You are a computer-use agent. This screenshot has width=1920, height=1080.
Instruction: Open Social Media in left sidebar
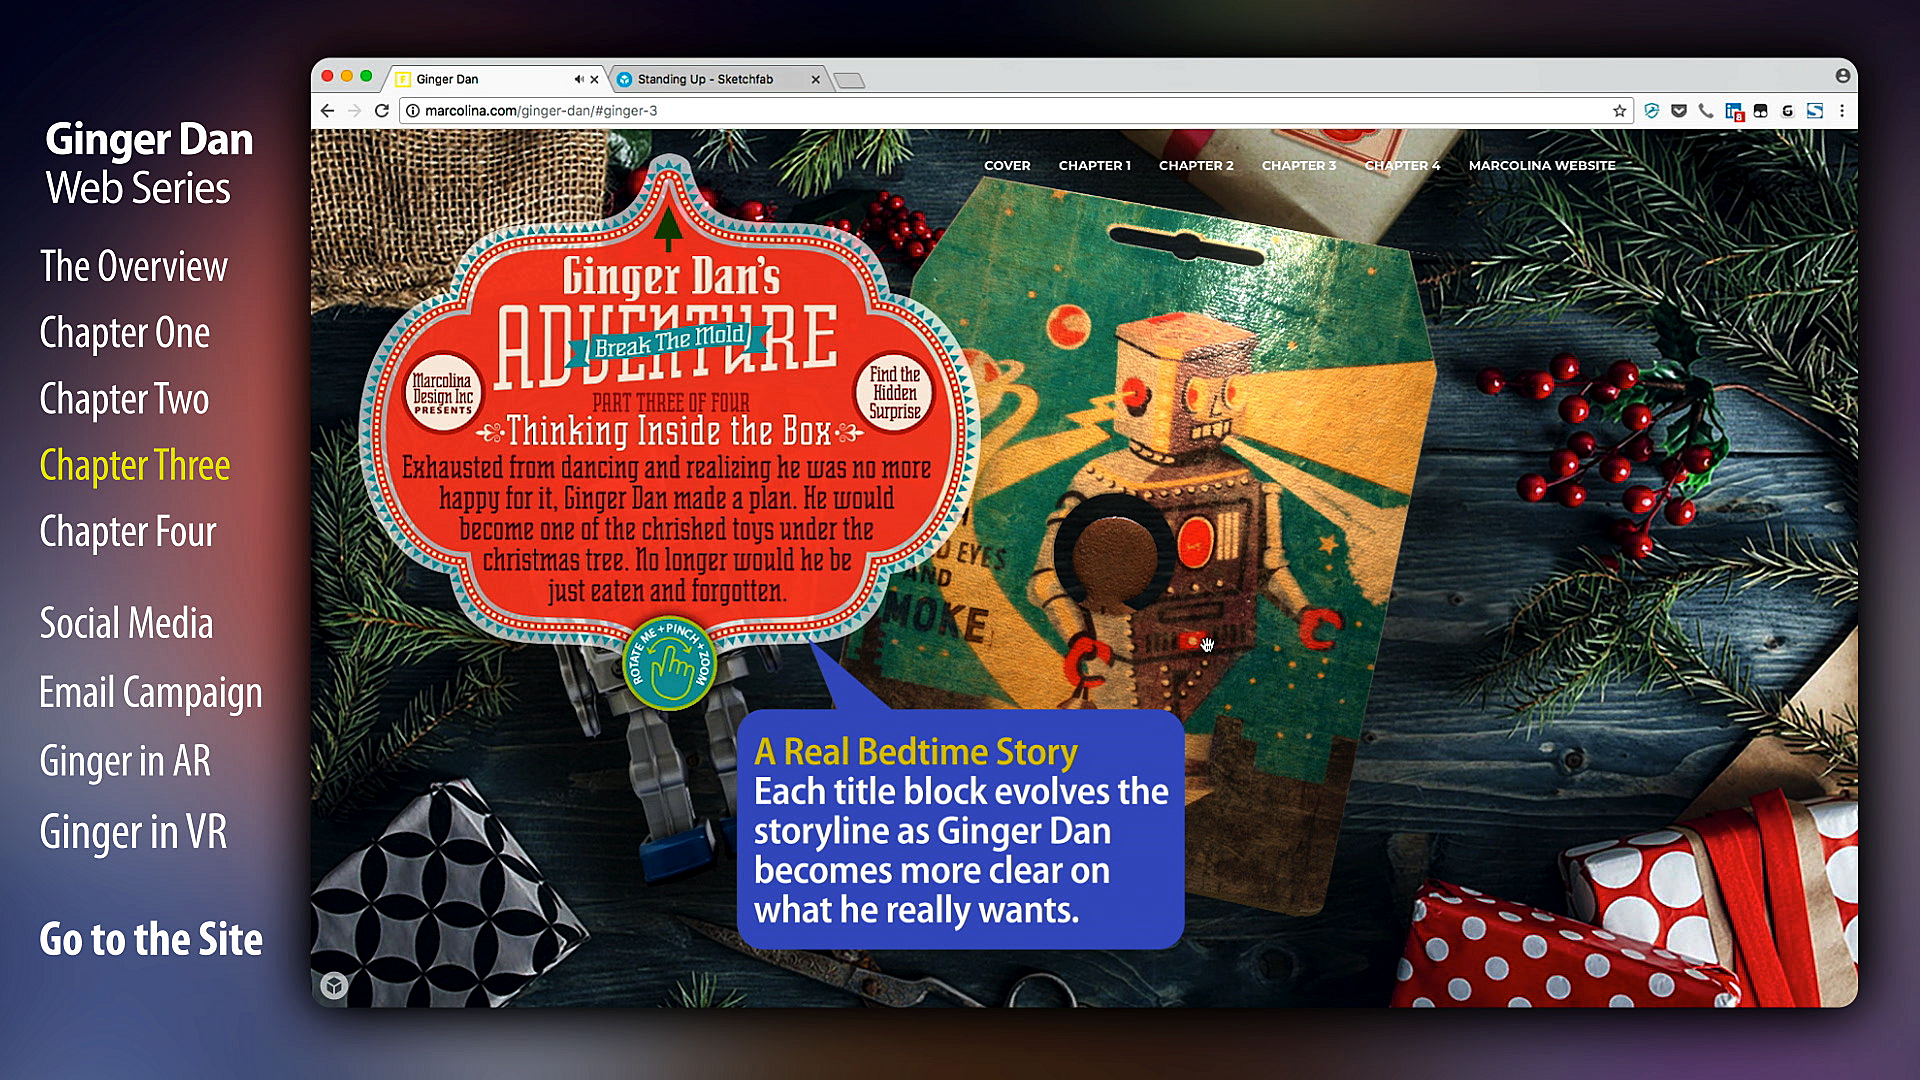(x=126, y=623)
